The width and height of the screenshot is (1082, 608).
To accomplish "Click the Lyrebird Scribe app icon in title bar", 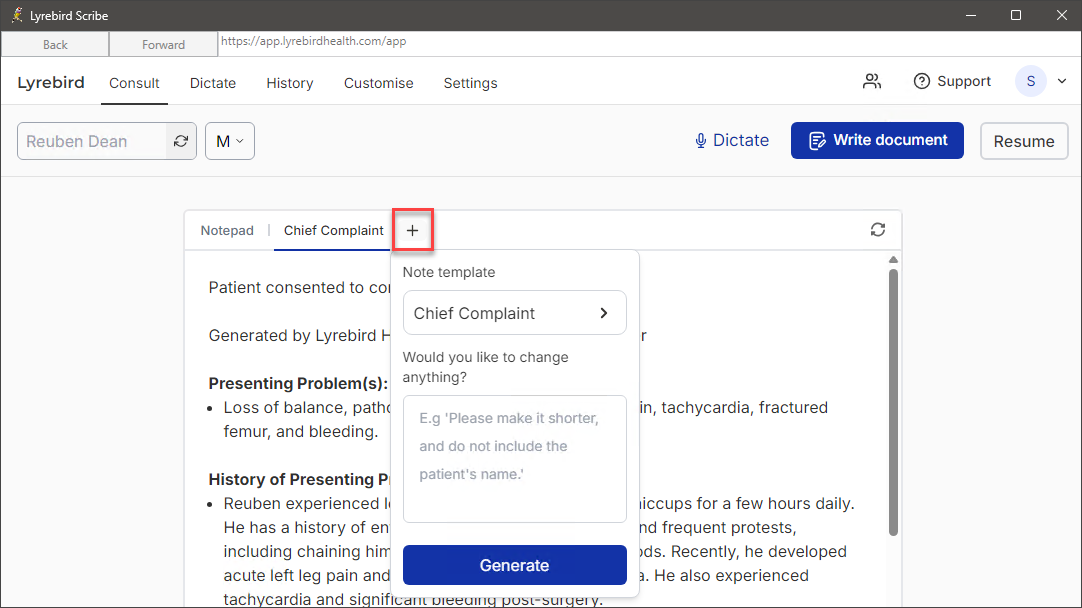I will click(x=17, y=14).
